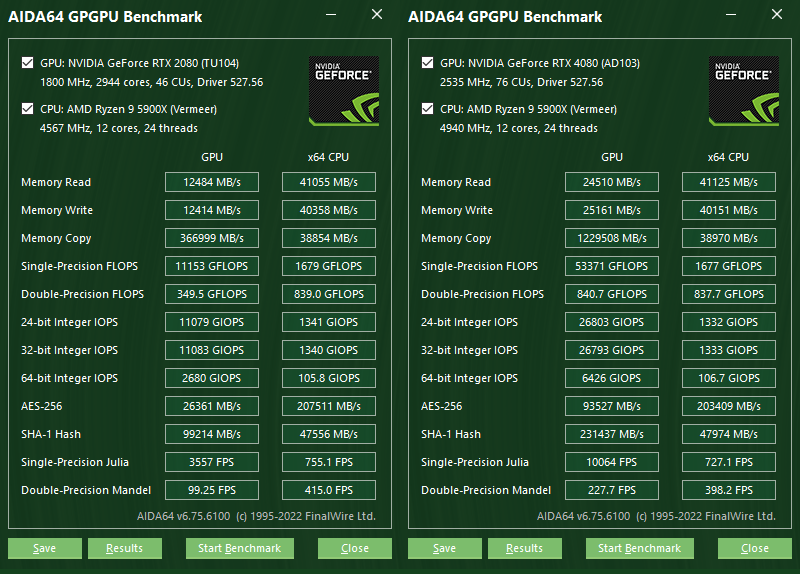800x574 pixels.
Task: Select the 99214 MB/s SHA-1 Hash value
Action: (212, 435)
